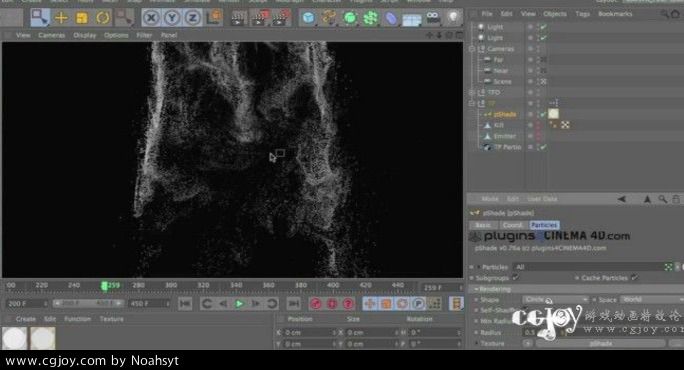Select the Move tool in toolbar
Screen dimensions: 684x370
pyautogui.click(x=61, y=18)
